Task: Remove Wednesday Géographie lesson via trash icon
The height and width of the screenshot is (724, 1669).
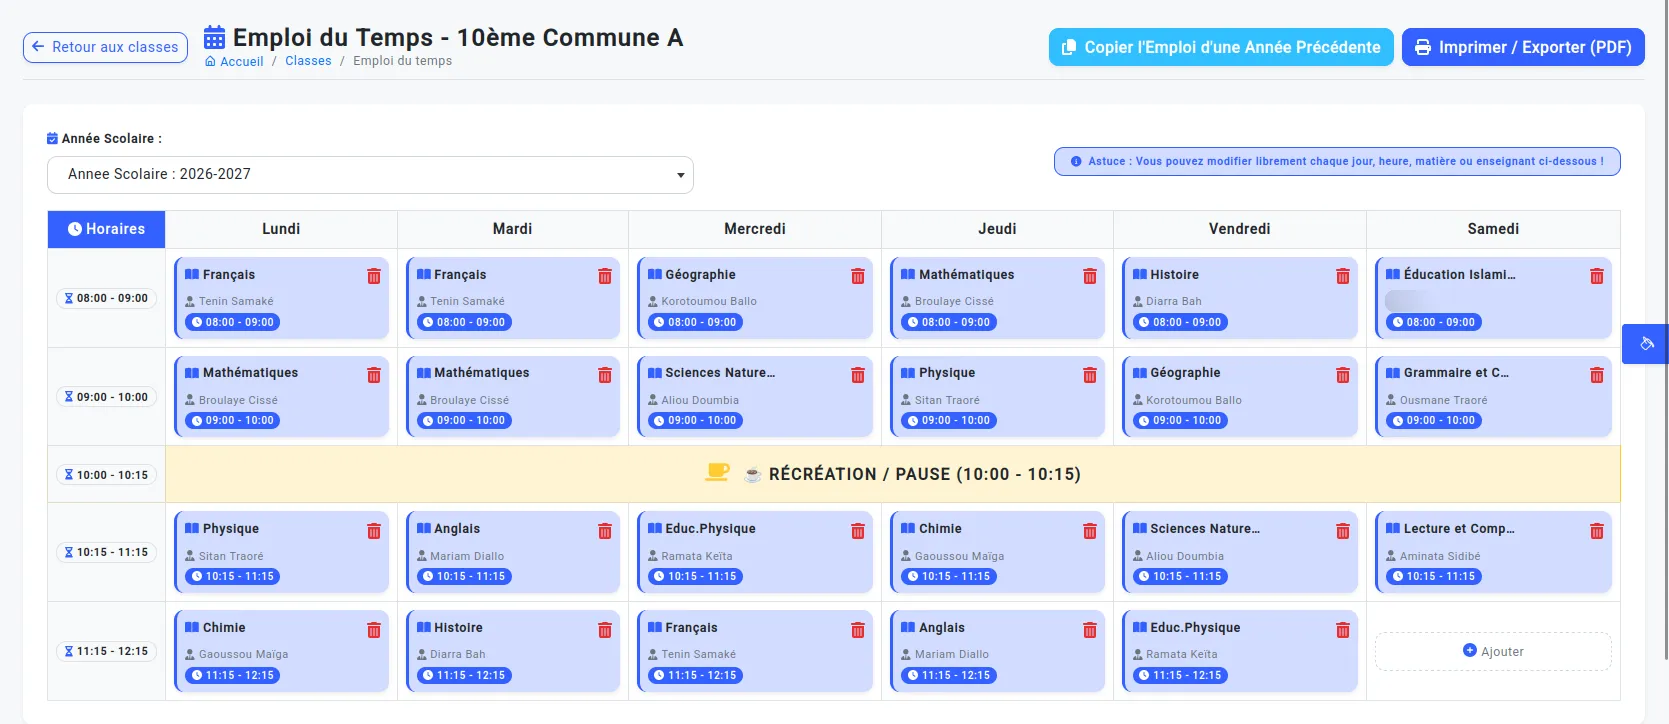Action: pyautogui.click(x=858, y=276)
